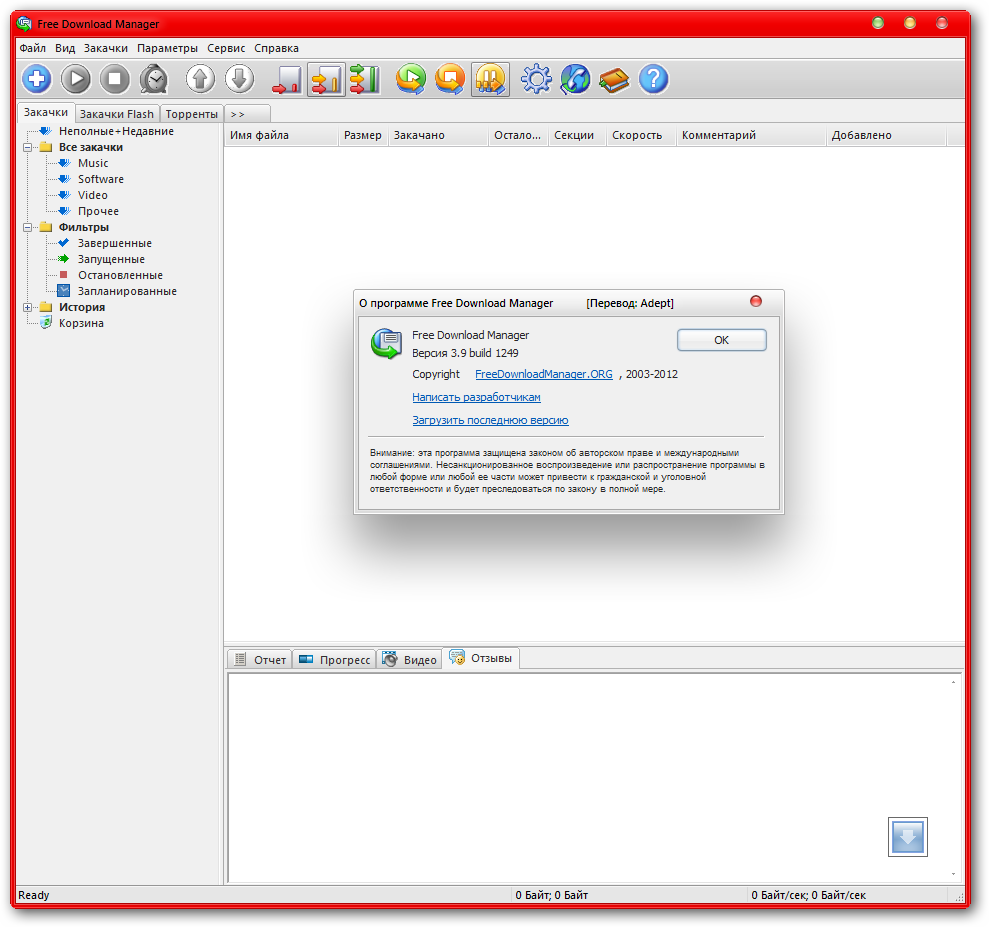Image resolution: width=989 pixels, height=927 pixels.
Task: Click the move download down arrow icon
Action: coord(240,79)
